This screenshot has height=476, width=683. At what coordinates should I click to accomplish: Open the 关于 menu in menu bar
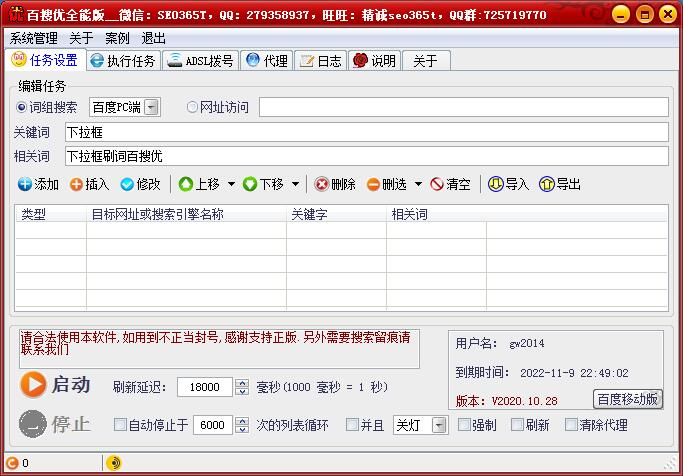[x=81, y=38]
